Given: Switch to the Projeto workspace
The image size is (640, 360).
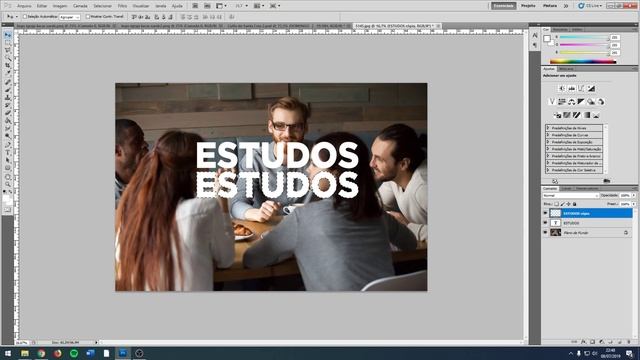Looking at the screenshot, I should (x=528, y=6).
